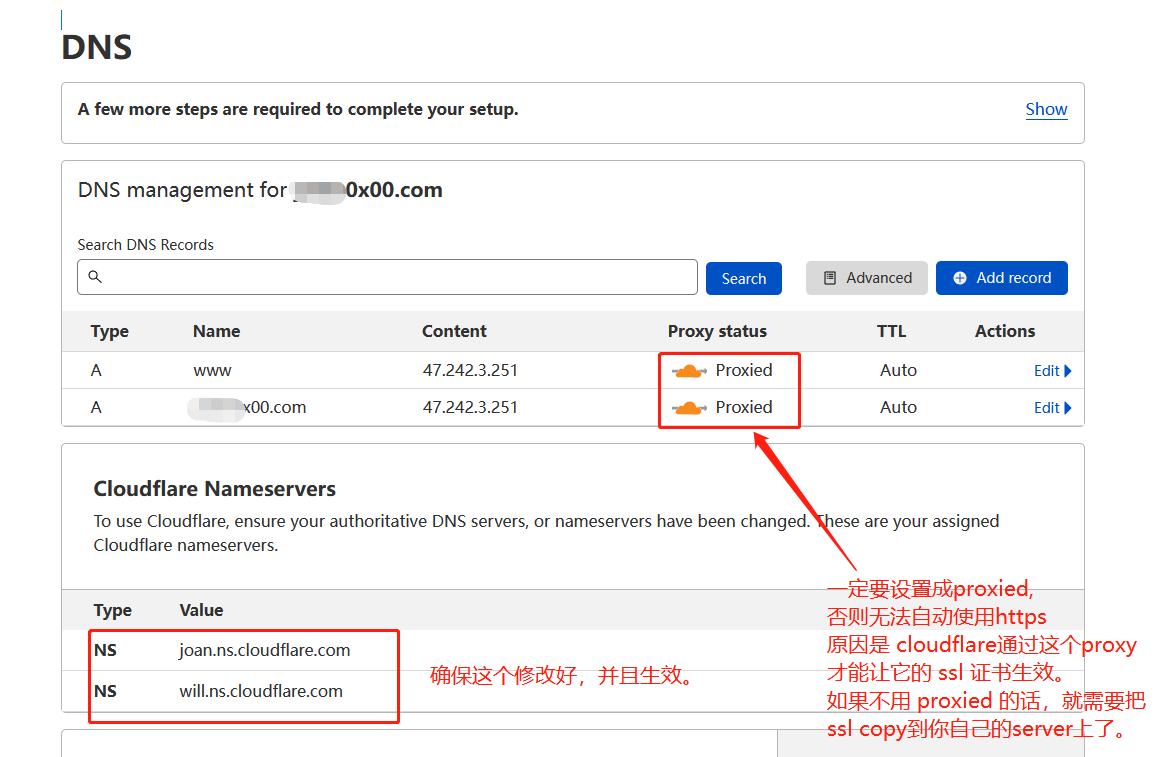Click the Type column header in the records table

tap(109, 331)
